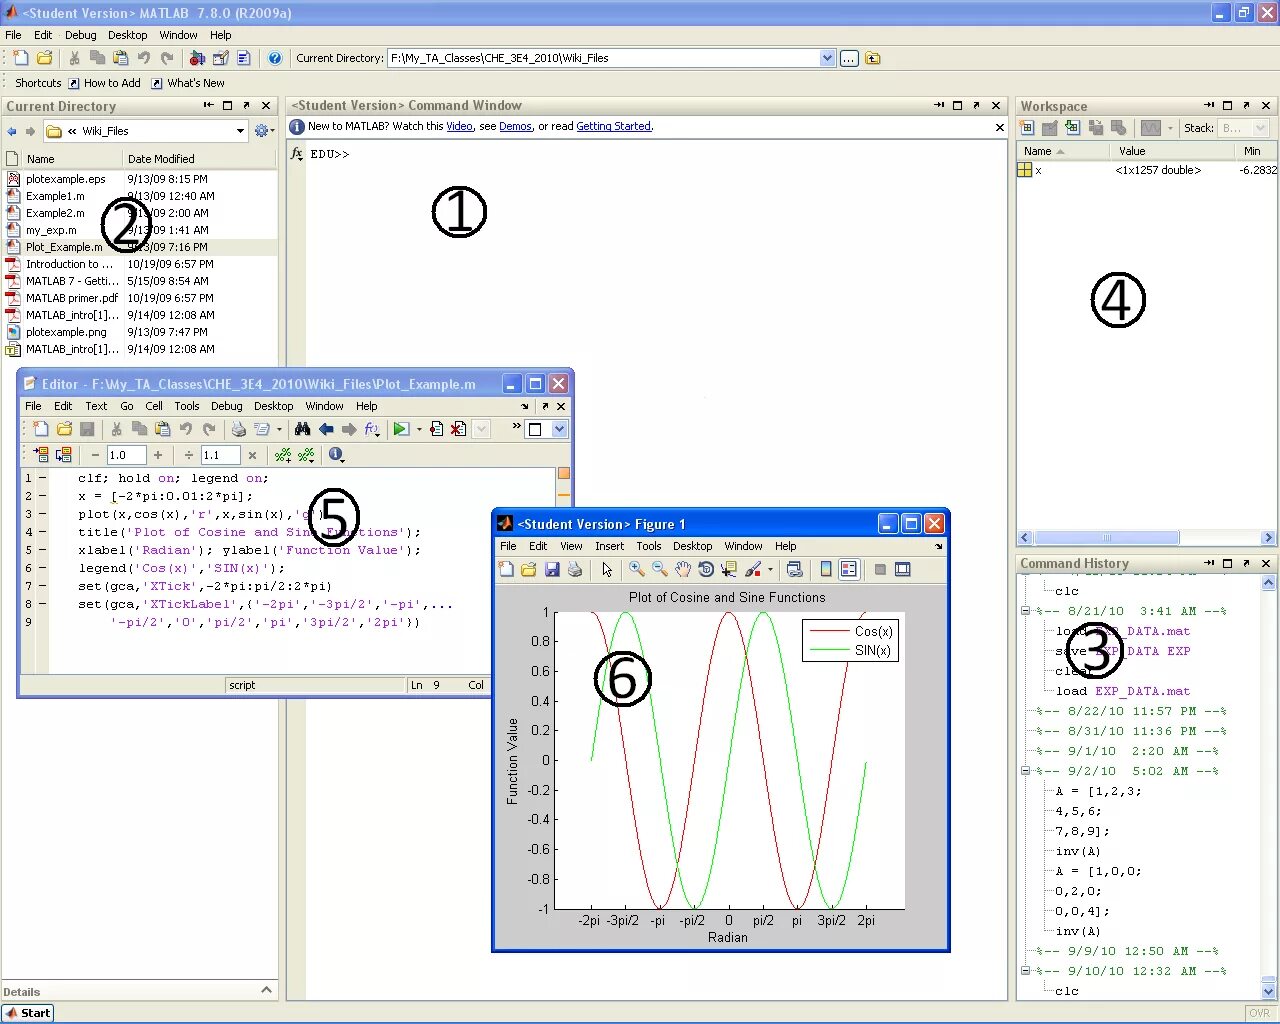Screen dimensions: 1280x1024
Task: Open the Current Directory gear actions menu
Action: (x=264, y=131)
